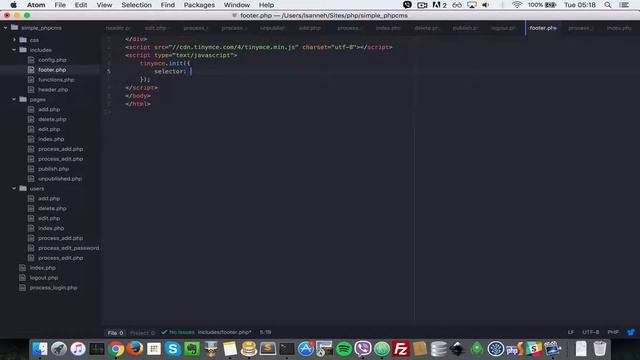
Task: Open unpublished.php in the pages folder
Action: point(60,179)
